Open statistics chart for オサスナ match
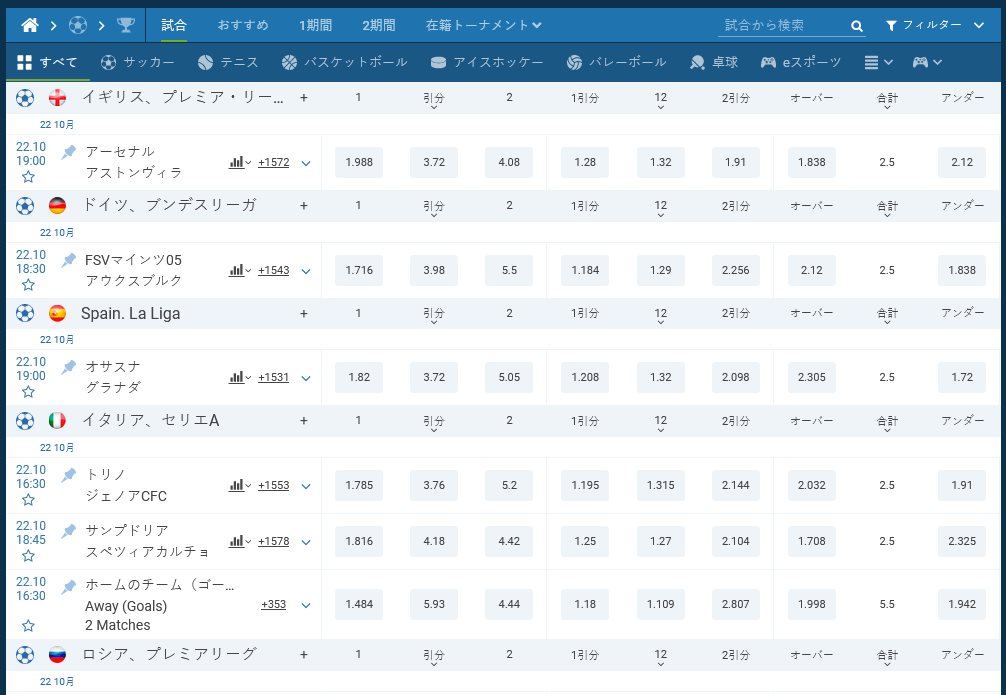The image size is (1006, 695). click(x=239, y=377)
